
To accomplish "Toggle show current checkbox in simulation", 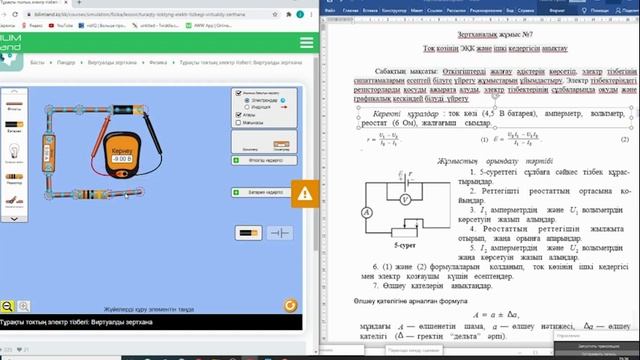I will click(239, 93).
